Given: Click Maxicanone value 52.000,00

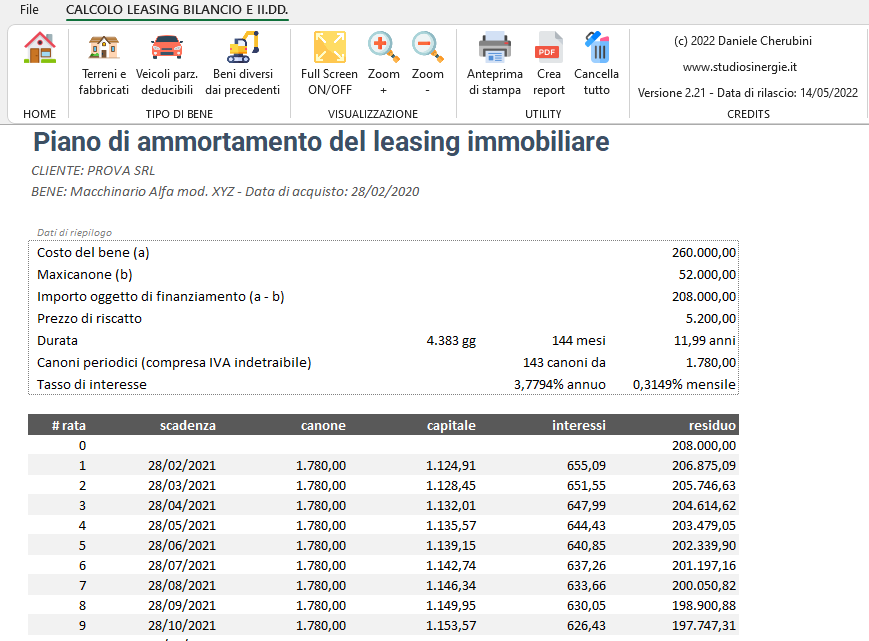Looking at the screenshot, I should coord(707,275).
